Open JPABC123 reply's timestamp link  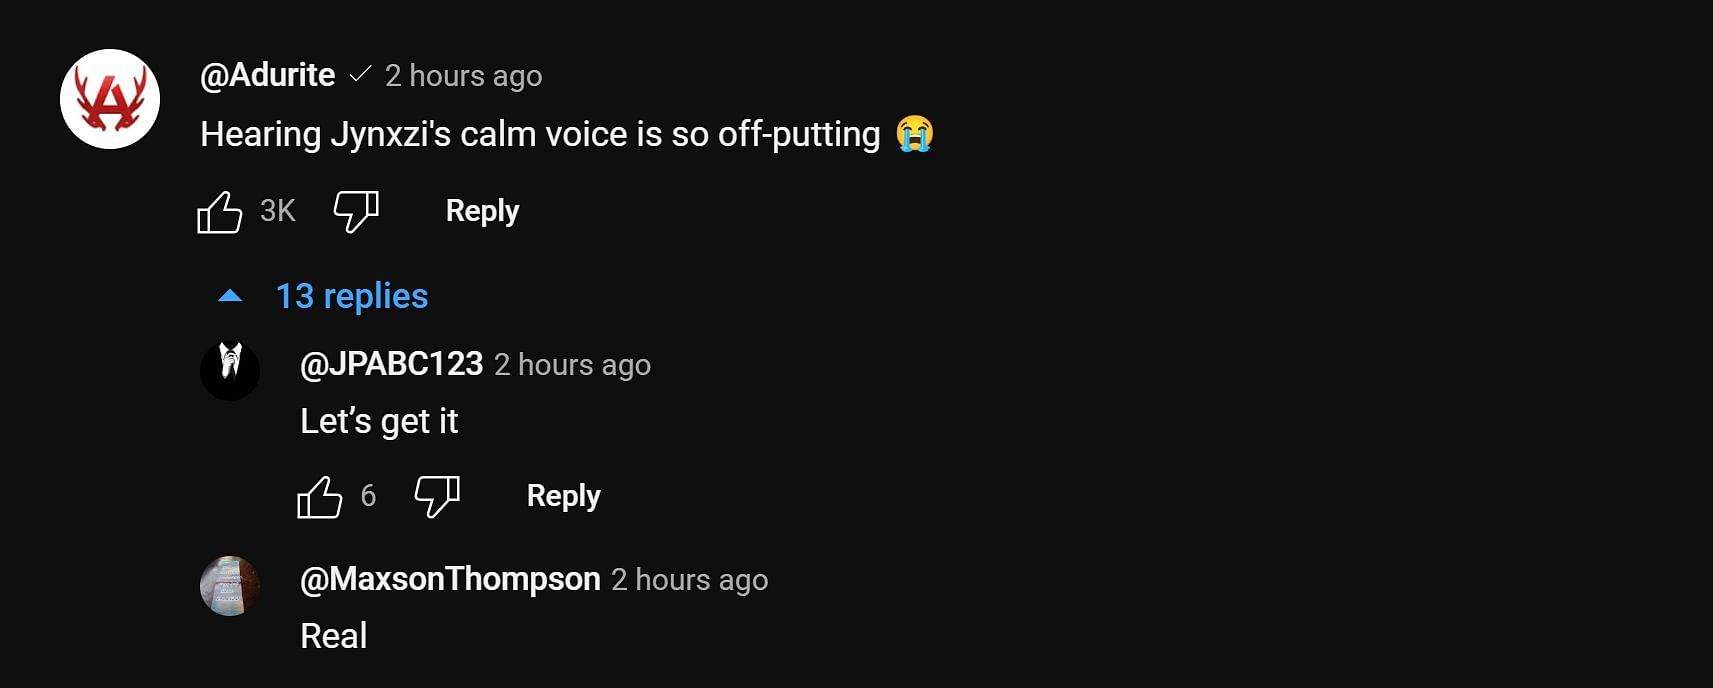click(572, 365)
